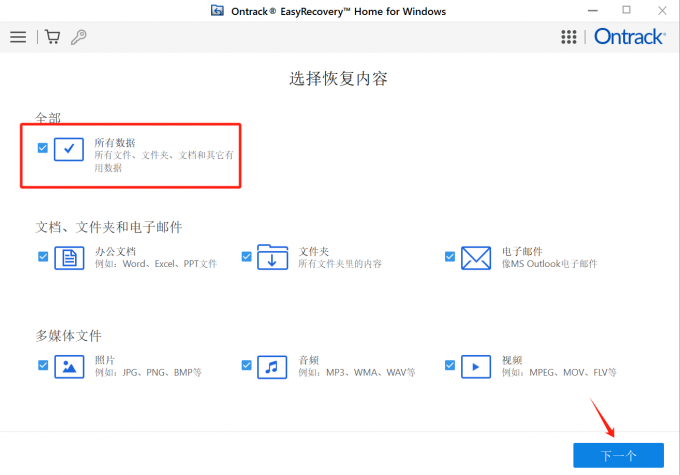Toggle the 办公文档 checkbox
Viewport: 680px width, 475px height.
tap(43, 256)
